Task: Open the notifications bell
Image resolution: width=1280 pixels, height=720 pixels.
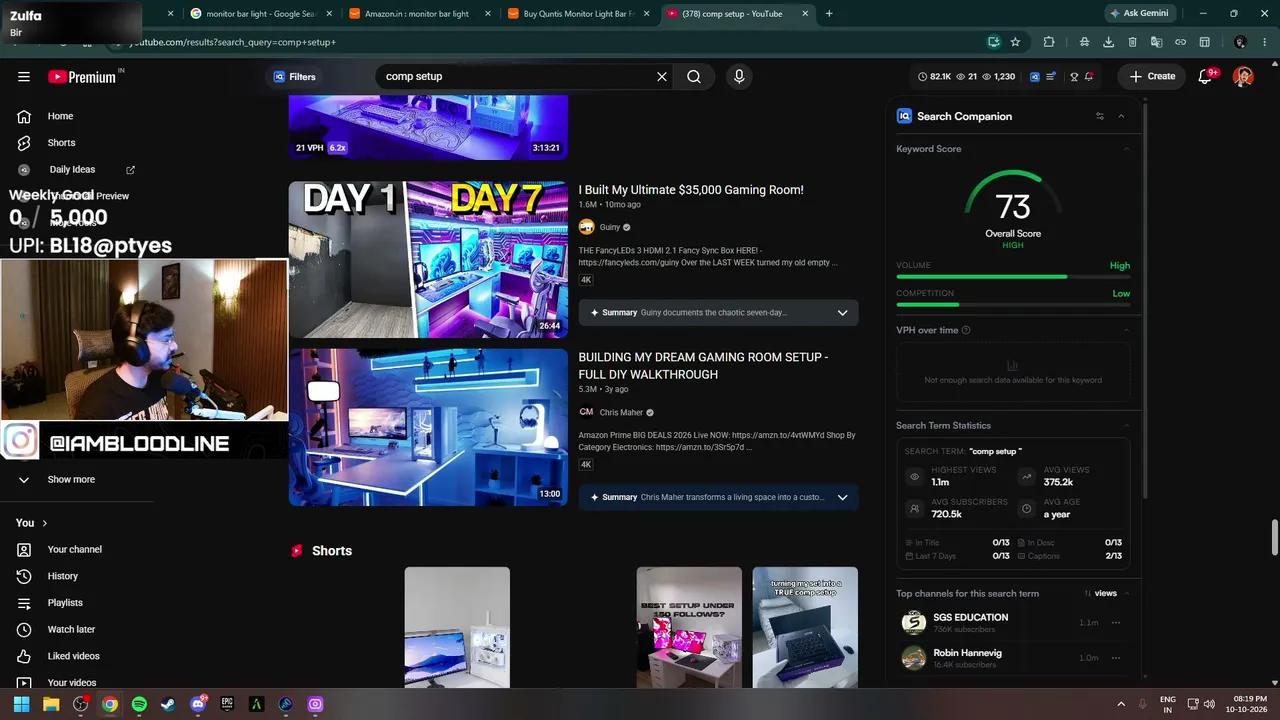Action: coord(1205,76)
